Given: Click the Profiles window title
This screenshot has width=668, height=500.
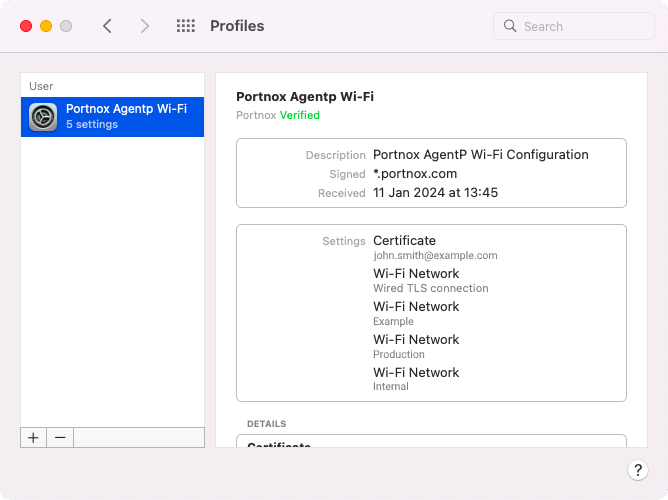Looking at the screenshot, I should coord(237,26).
